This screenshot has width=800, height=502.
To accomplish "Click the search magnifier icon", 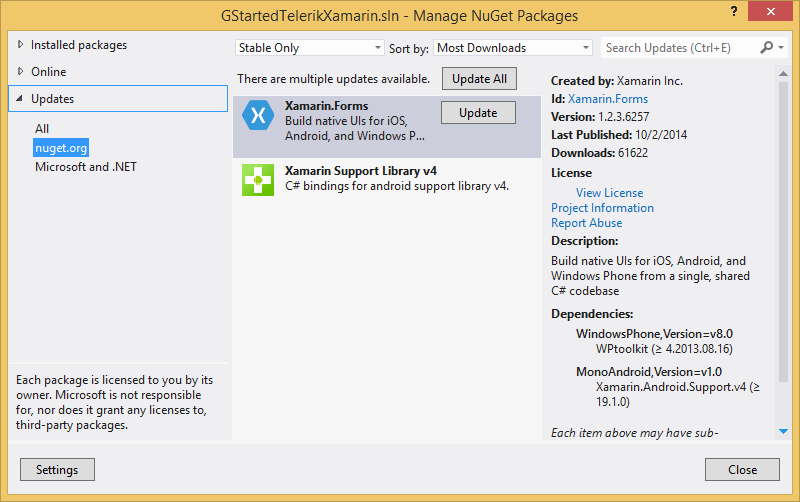I will pyautogui.click(x=767, y=47).
